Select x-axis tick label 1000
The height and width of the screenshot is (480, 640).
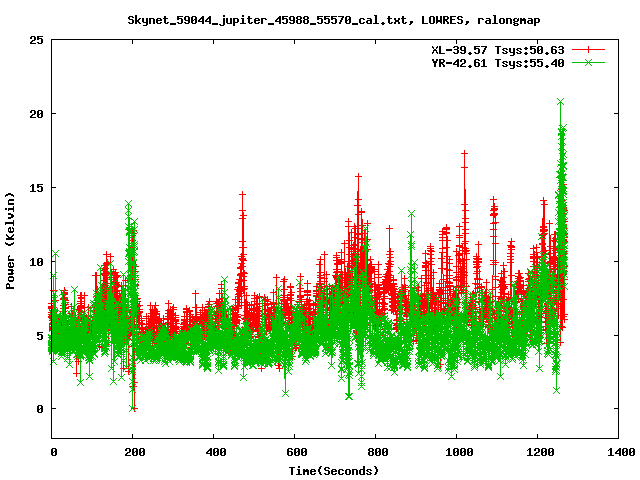459,452
